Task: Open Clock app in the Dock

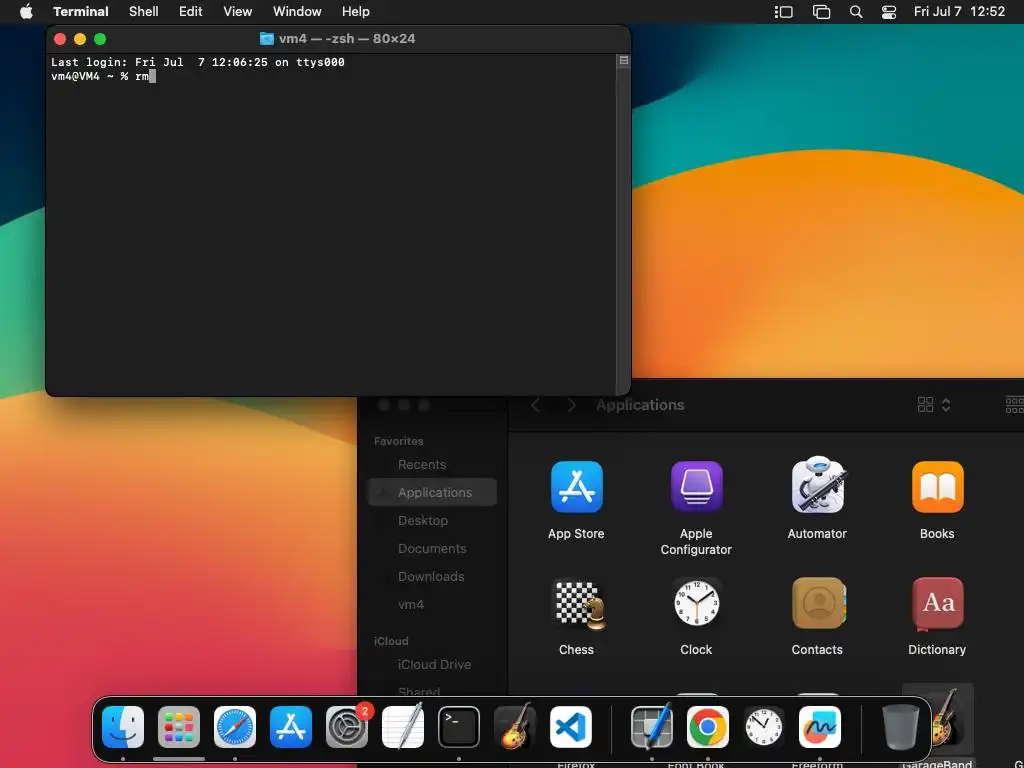Action: click(x=763, y=727)
